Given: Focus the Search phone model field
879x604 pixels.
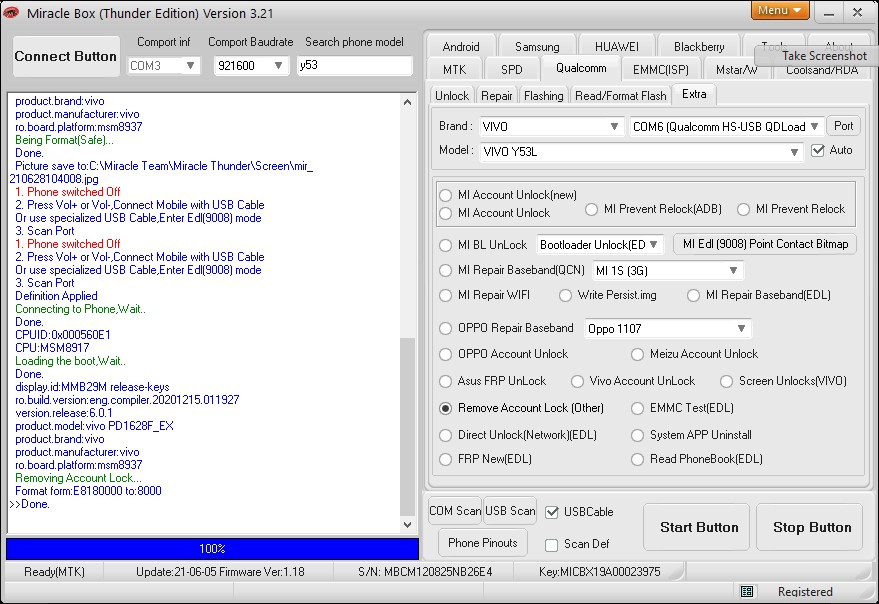Looking at the screenshot, I should click(354, 65).
